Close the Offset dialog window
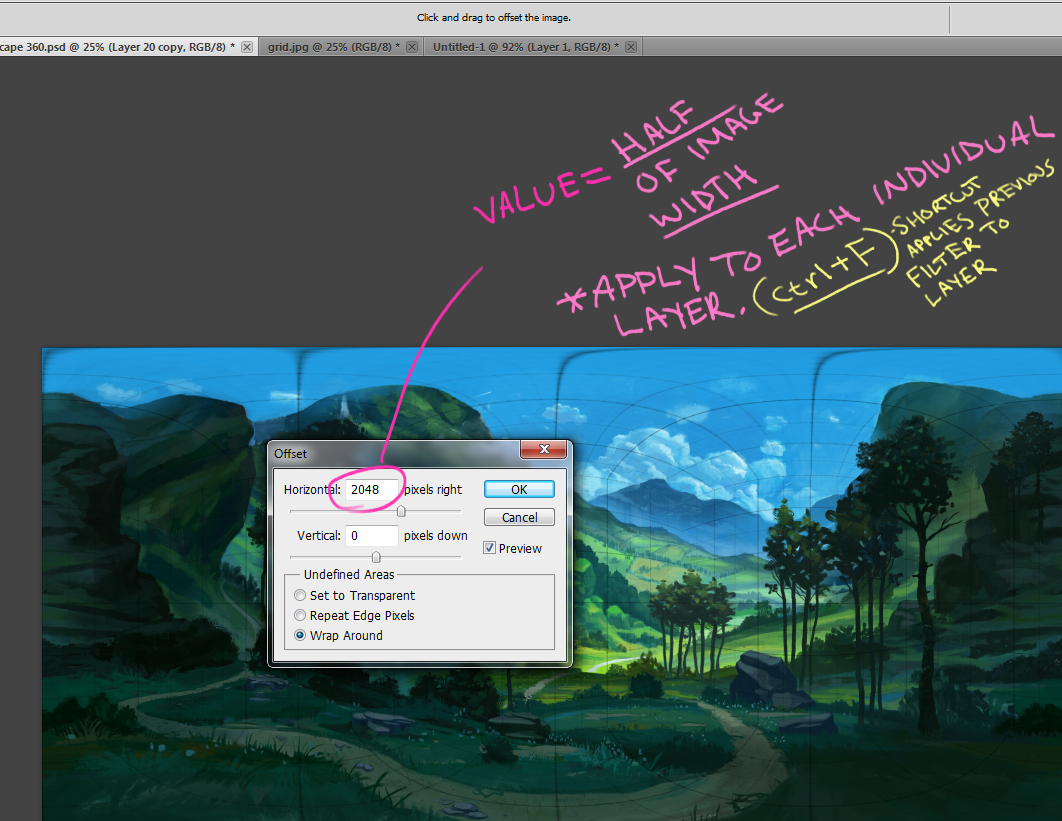Image resolution: width=1062 pixels, height=821 pixels. [543, 449]
